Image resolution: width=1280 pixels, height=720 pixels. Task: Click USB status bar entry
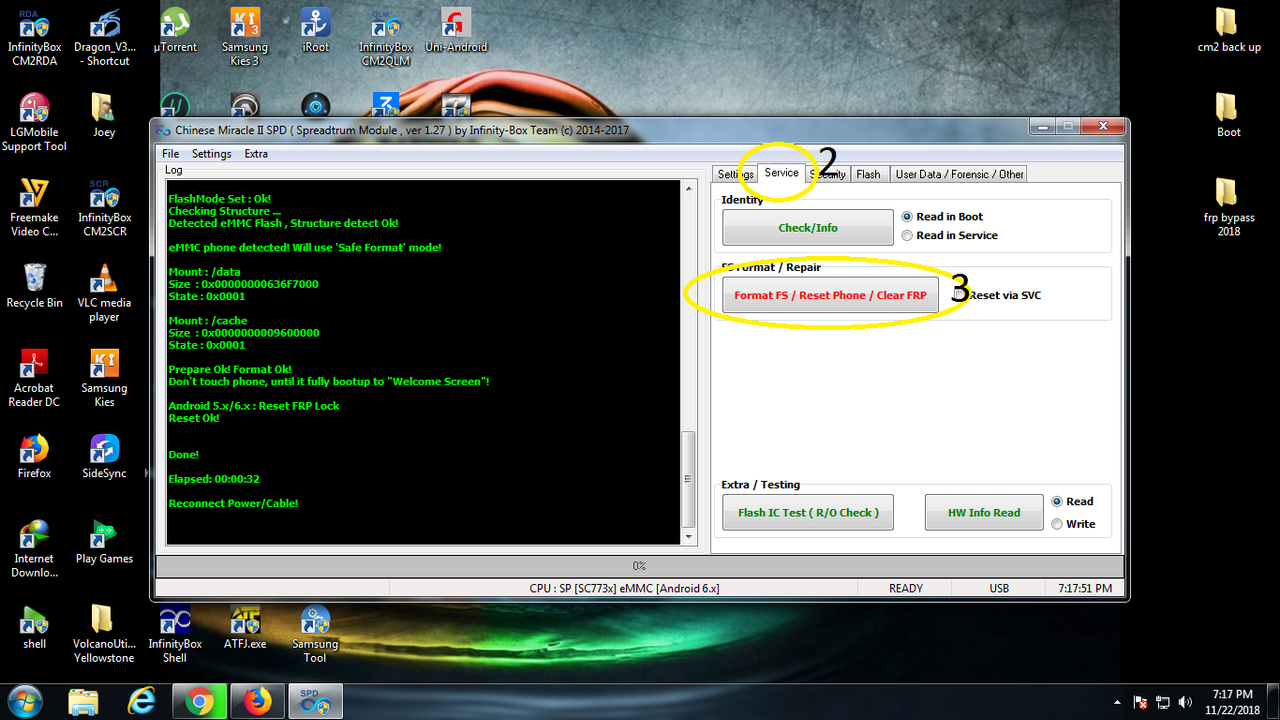[999, 589]
